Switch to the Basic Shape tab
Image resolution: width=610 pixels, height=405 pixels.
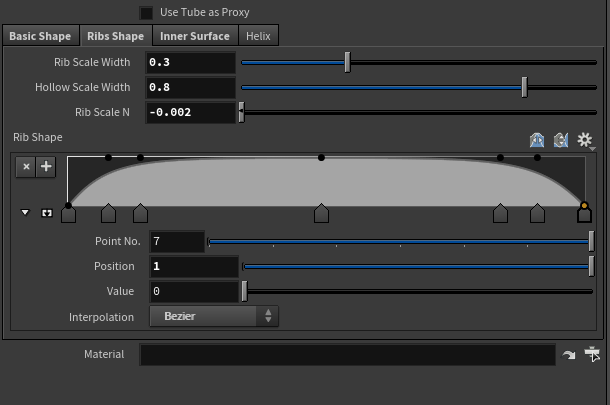[x=40, y=36]
